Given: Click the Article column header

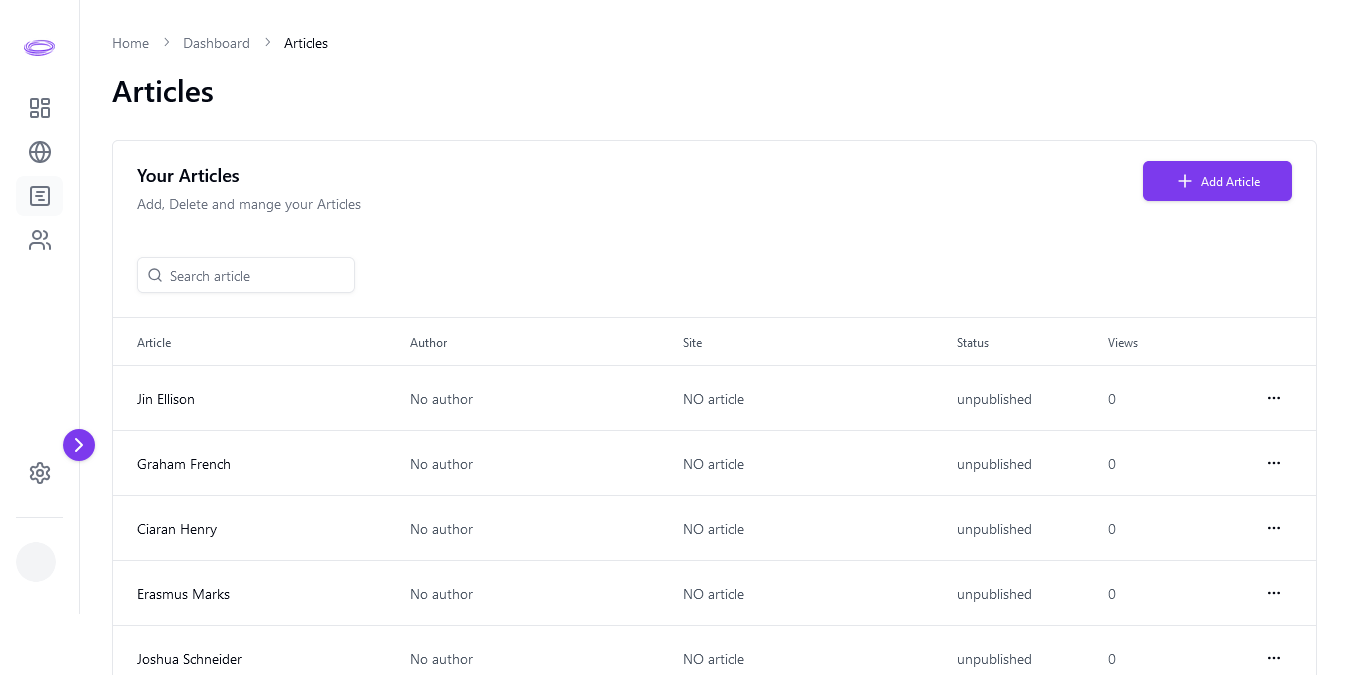Looking at the screenshot, I should (154, 343).
